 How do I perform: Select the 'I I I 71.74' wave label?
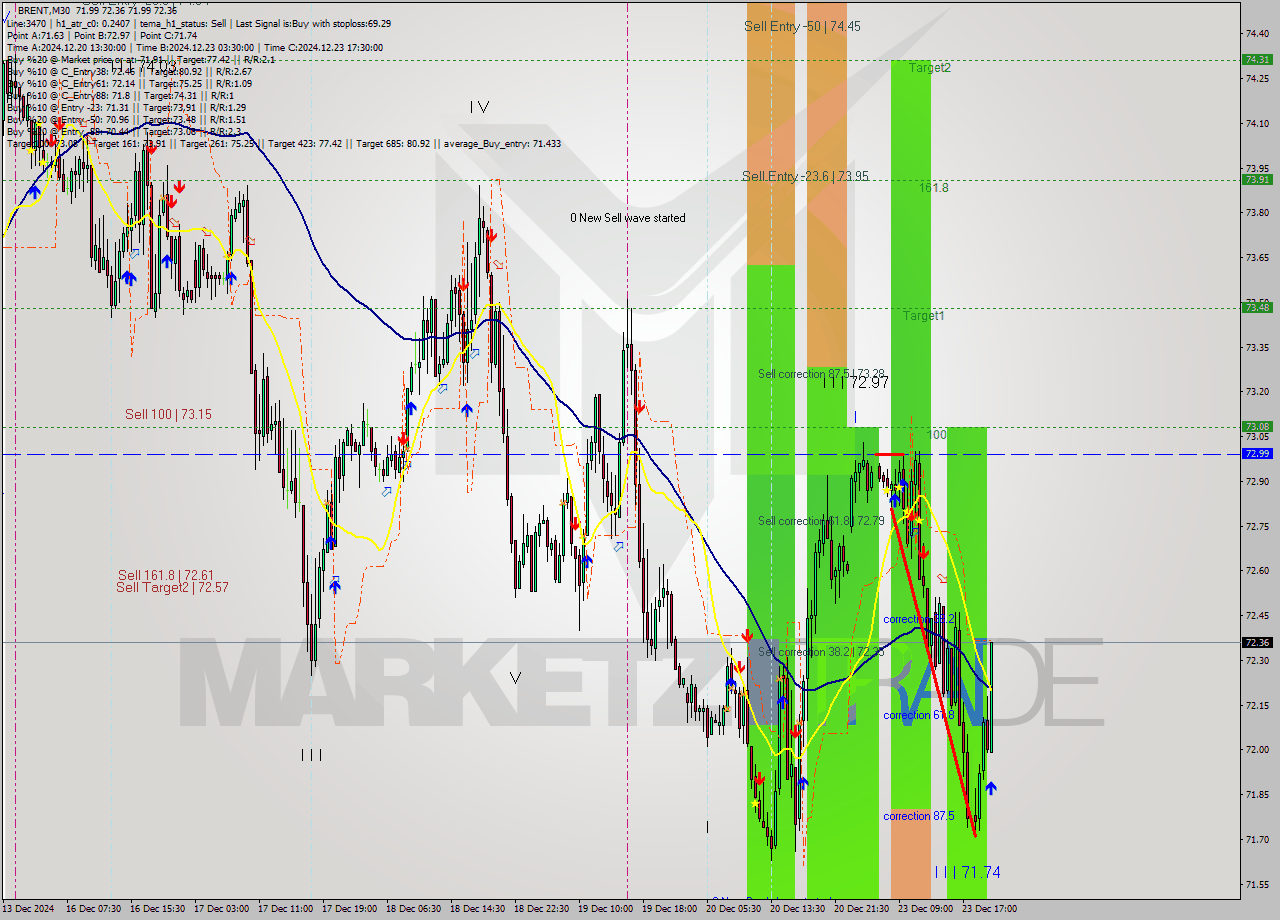pos(966,872)
